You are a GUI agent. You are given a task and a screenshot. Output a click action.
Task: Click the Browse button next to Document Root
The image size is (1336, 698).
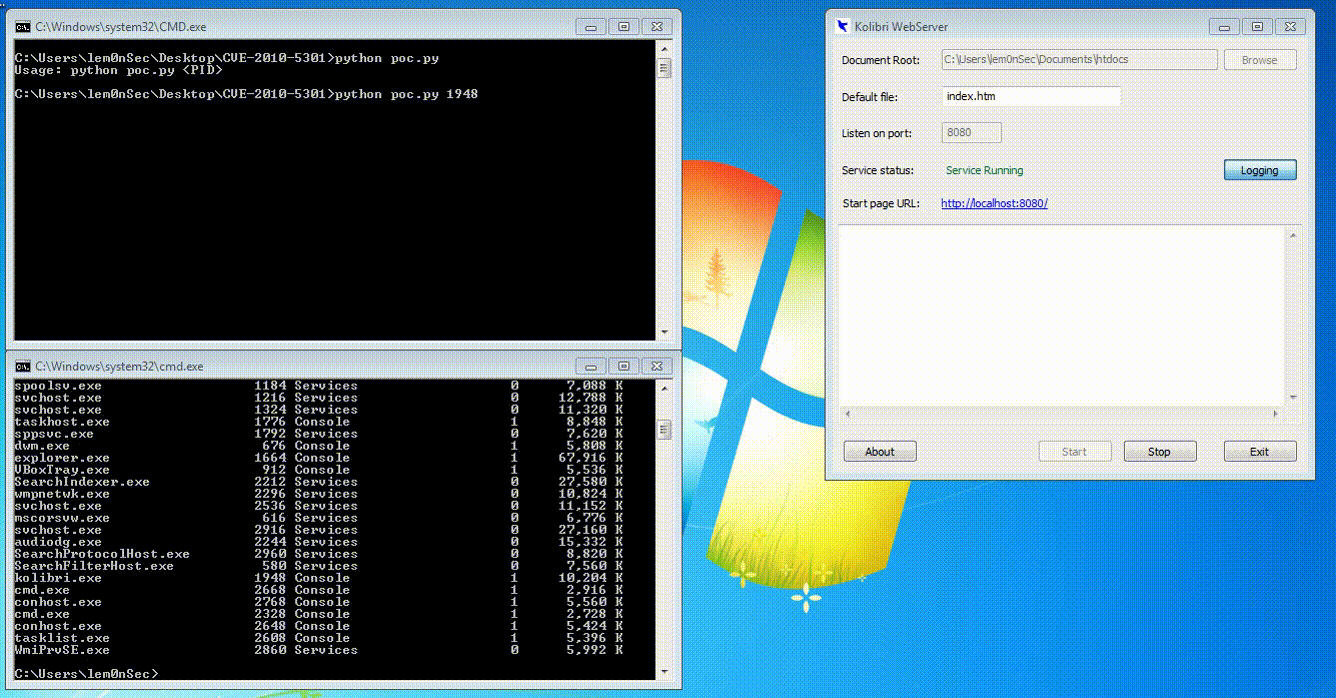(1260, 60)
